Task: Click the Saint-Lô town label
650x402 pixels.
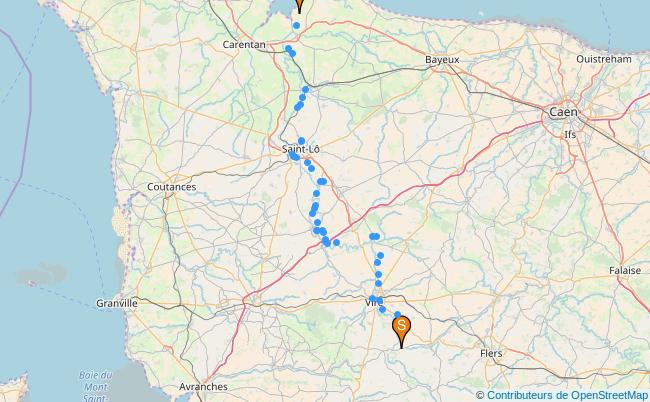Action: coord(301,149)
